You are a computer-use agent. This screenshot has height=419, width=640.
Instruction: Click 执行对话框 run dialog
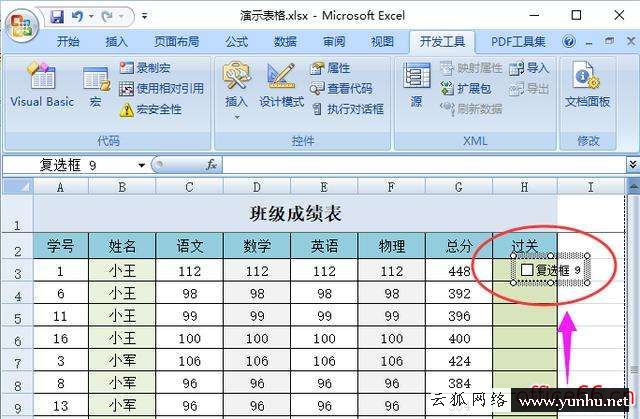click(x=347, y=109)
